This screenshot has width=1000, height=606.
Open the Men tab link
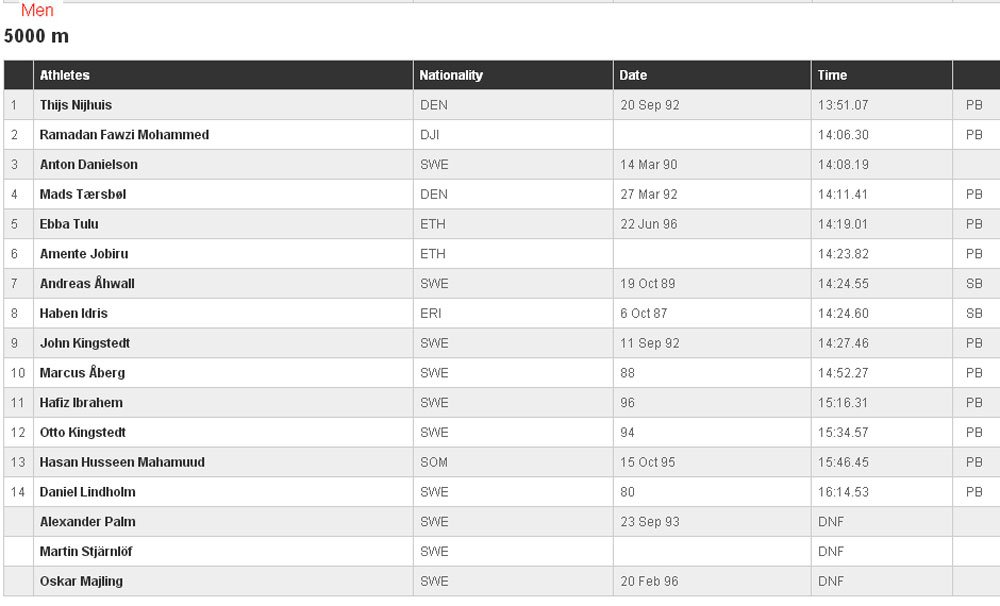(x=37, y=10)
